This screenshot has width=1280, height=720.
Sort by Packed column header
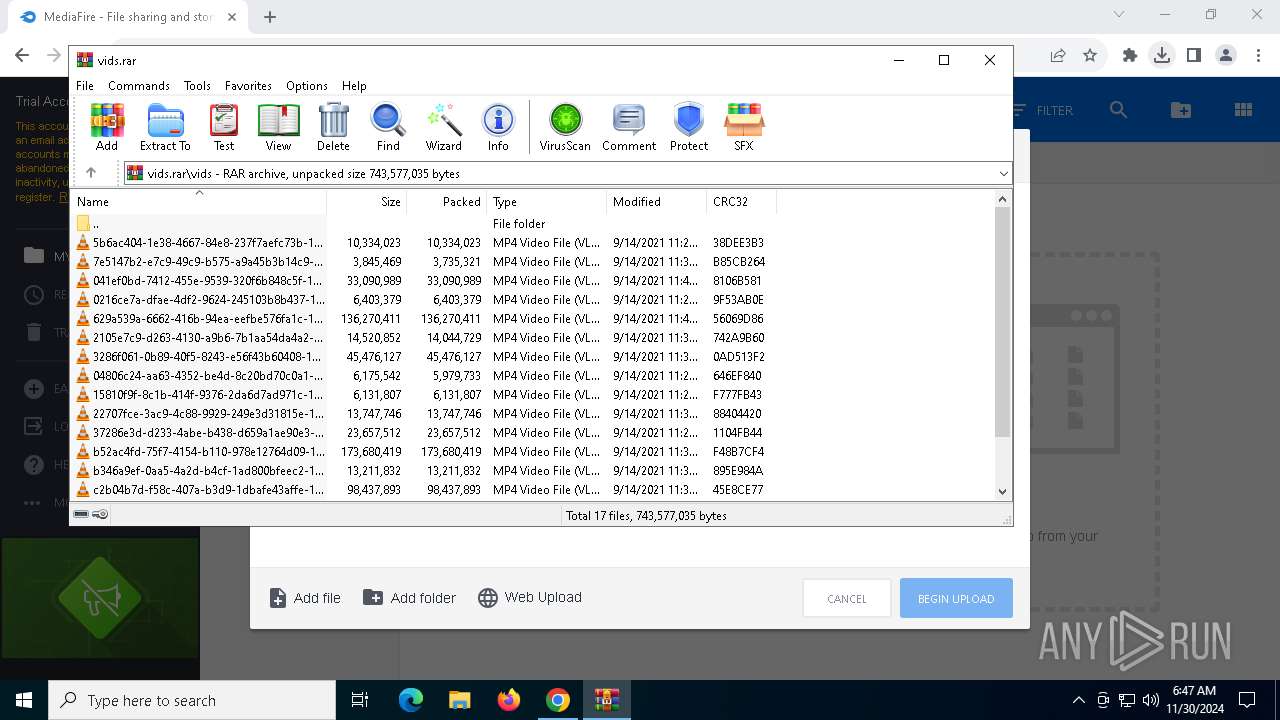(446, 202)
